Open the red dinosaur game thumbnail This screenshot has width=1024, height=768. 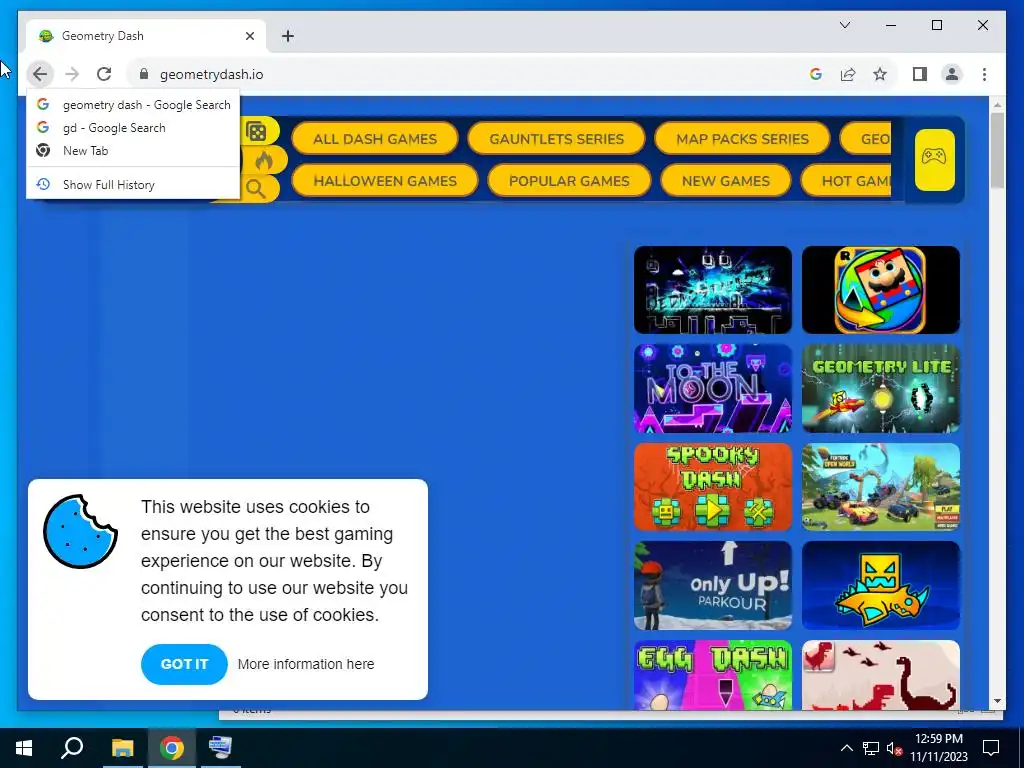pos(880,675)
